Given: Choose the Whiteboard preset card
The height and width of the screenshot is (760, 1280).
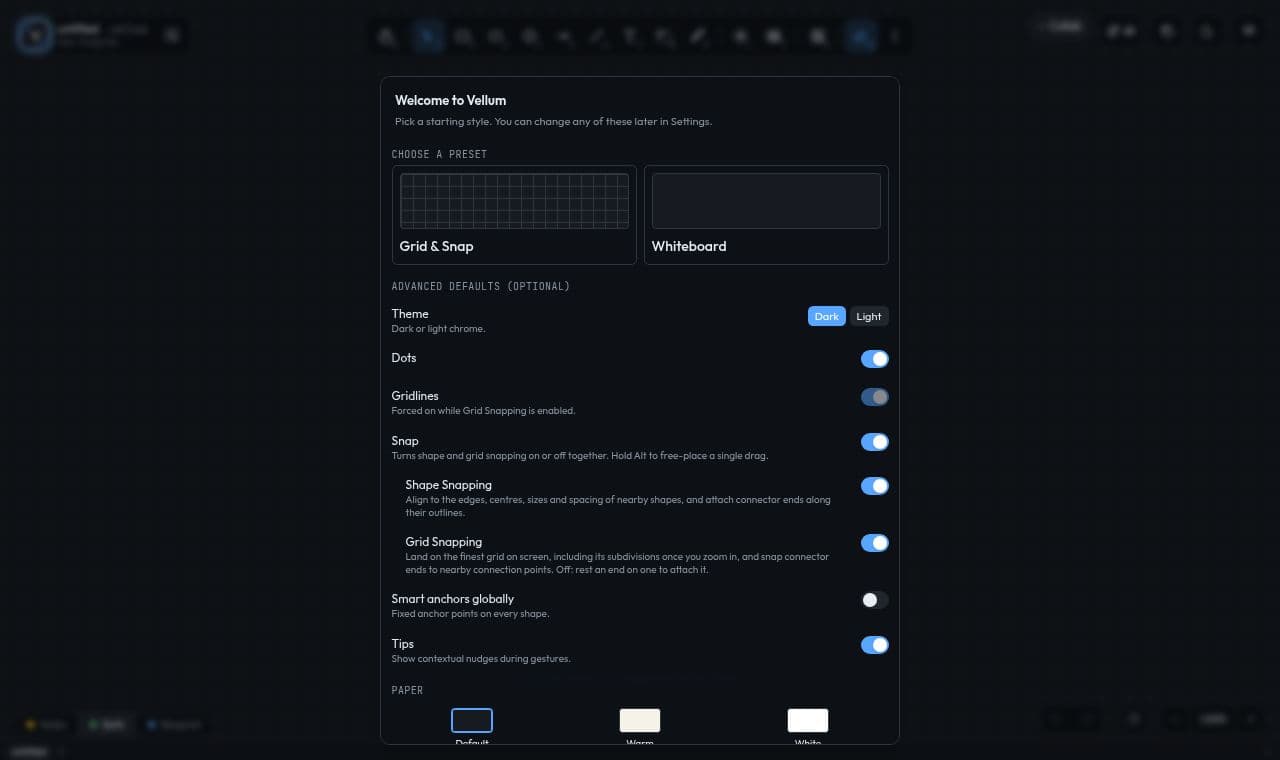Looking at the screenshot, I should [766, 215].
